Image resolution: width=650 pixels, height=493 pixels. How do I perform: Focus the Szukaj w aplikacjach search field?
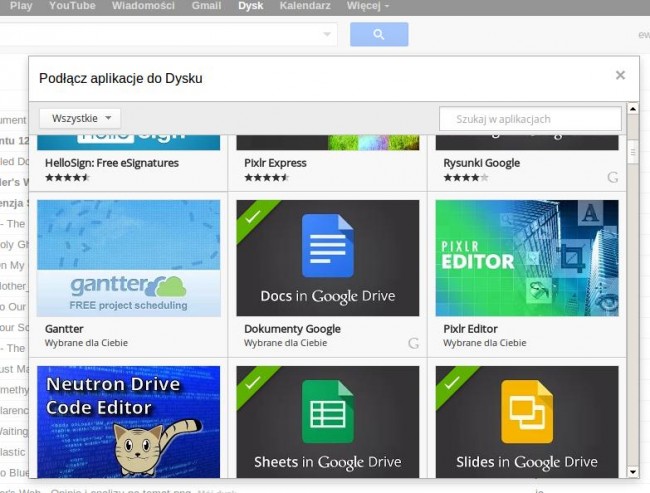coord(530,119)
